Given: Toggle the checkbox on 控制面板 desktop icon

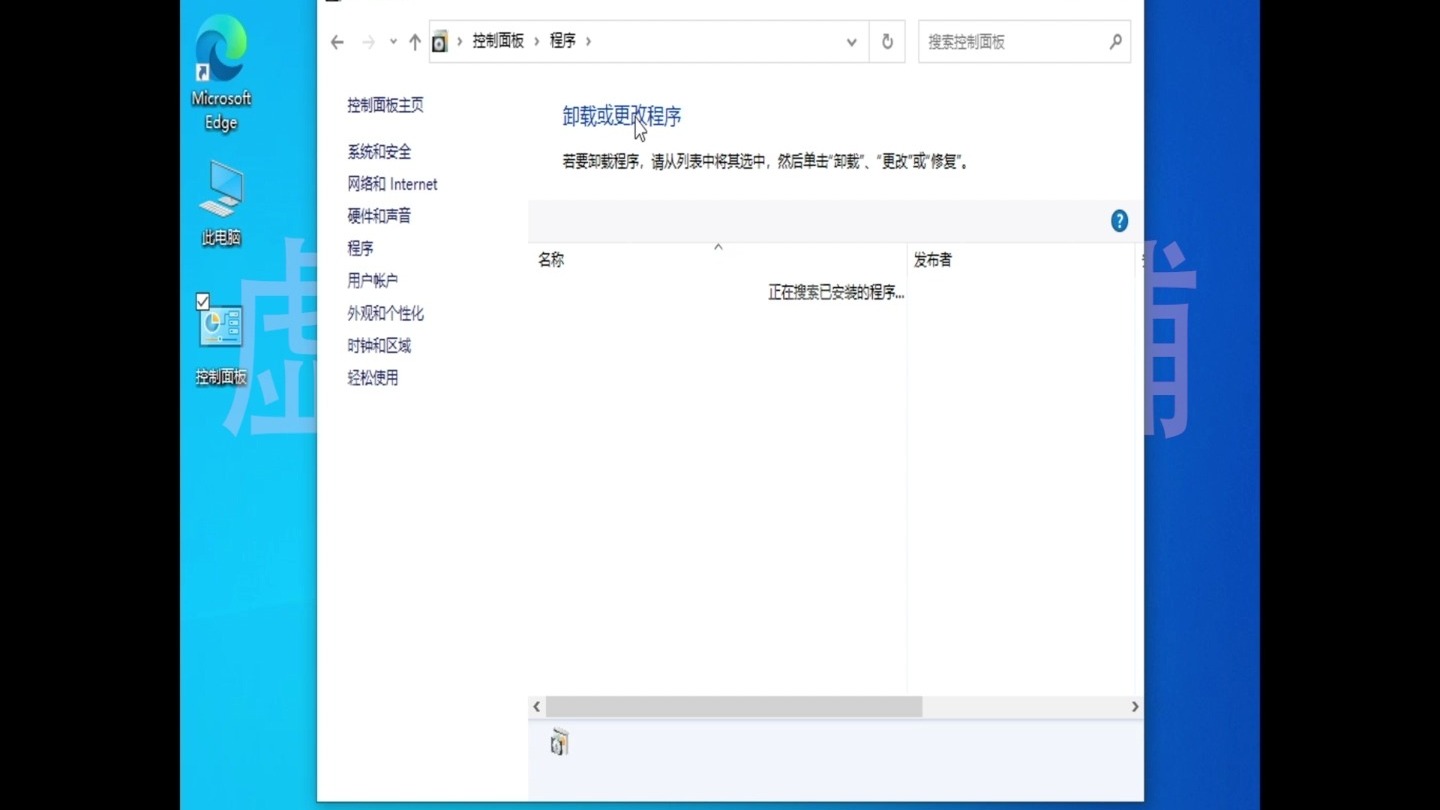Looking at the screenshot, I should pos(203,301).
